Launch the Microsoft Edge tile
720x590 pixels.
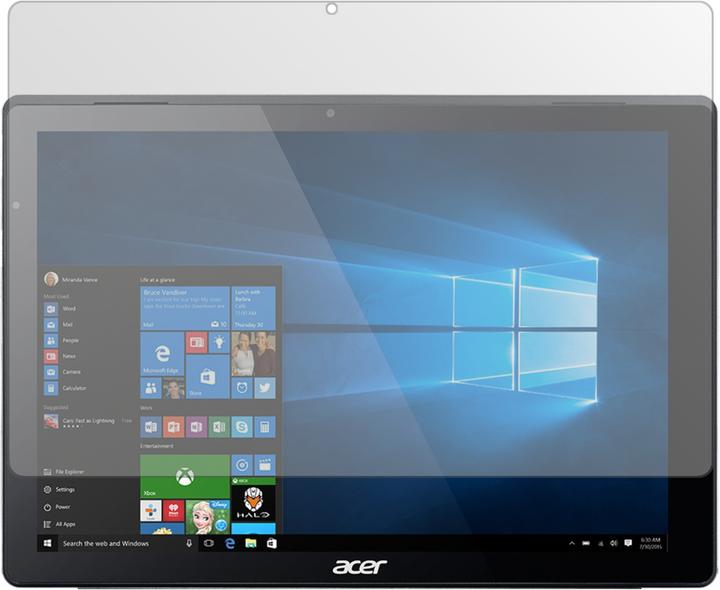tap(162, 354)
